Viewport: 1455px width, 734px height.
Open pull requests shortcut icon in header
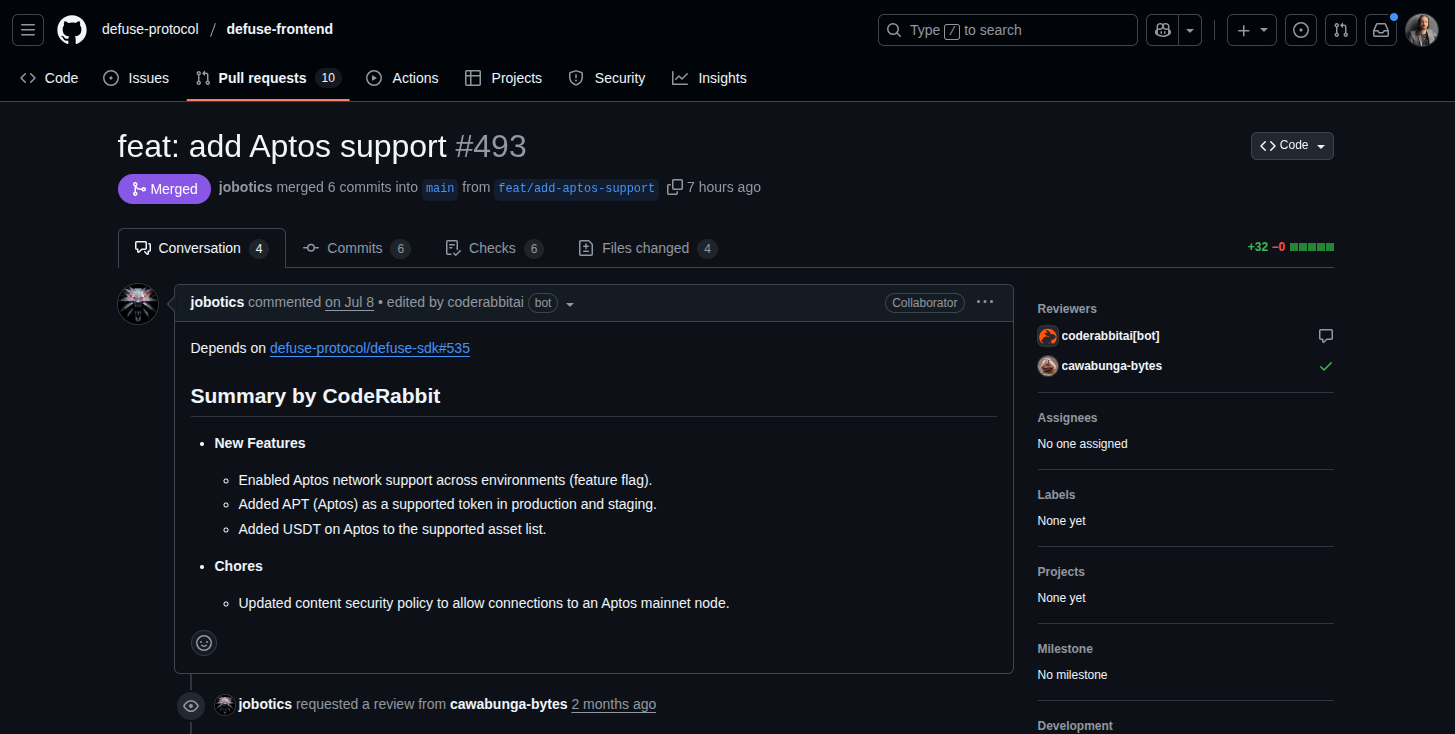1341,30
